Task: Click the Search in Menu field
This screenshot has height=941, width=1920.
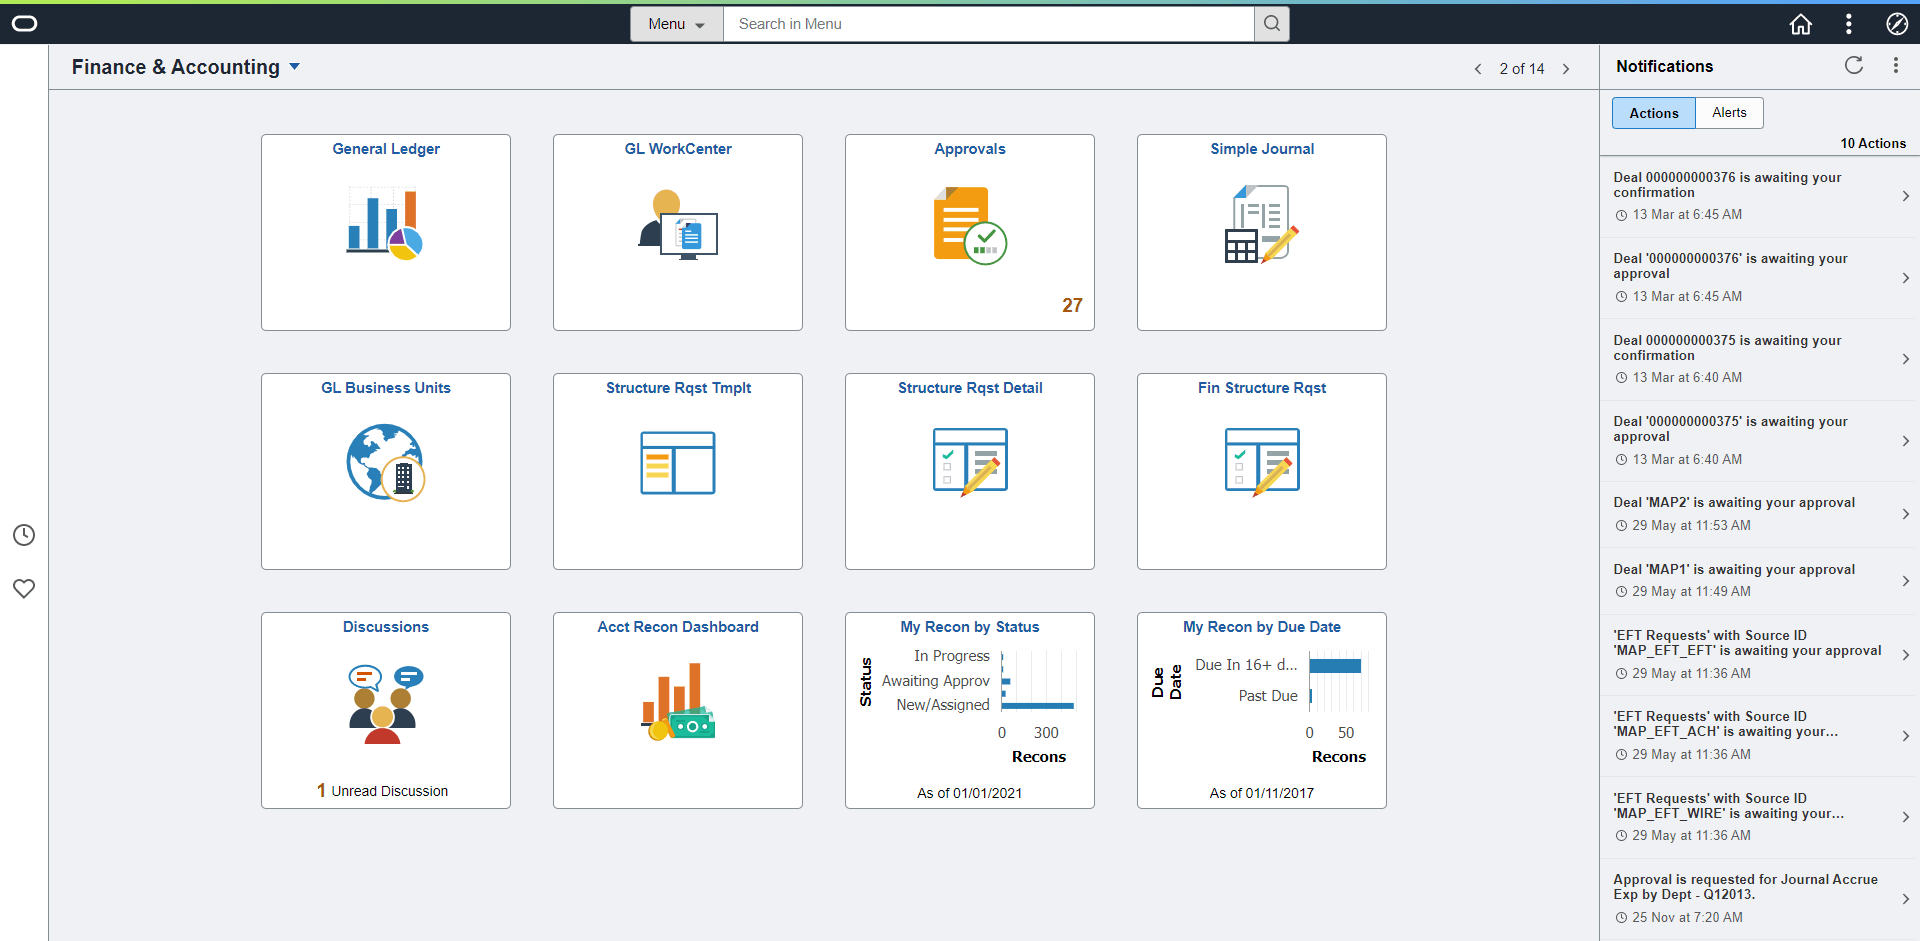Action: (x=988, y=23)
